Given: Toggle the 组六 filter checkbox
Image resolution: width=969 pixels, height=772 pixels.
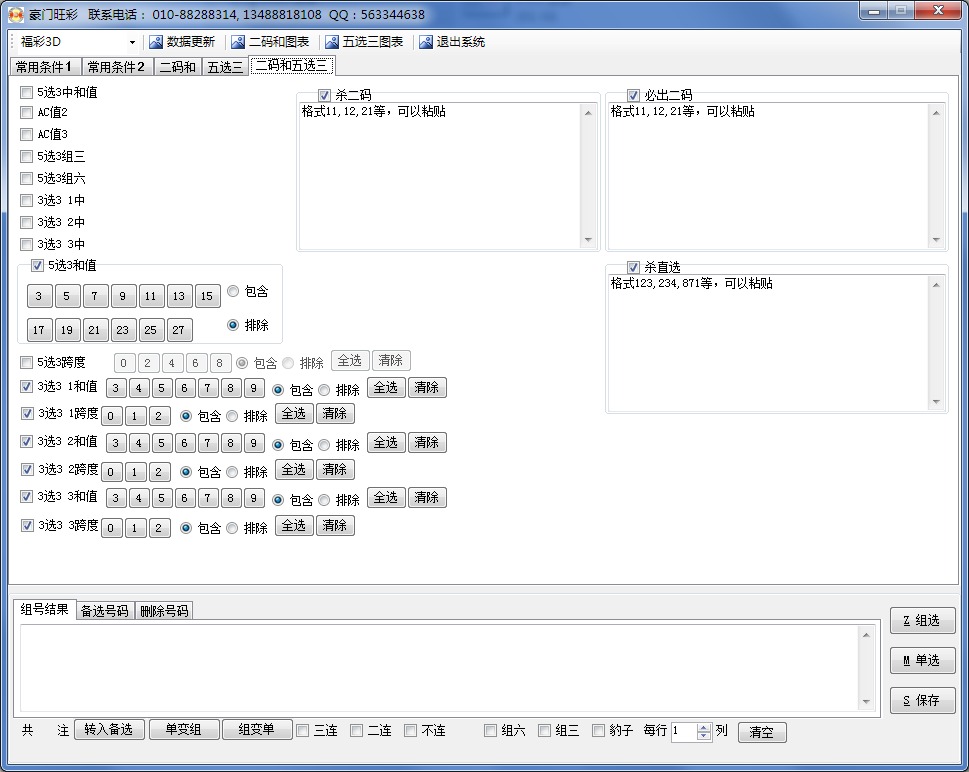Looking at the screenshot, I should pyautogui.click(x=490, y=731).
